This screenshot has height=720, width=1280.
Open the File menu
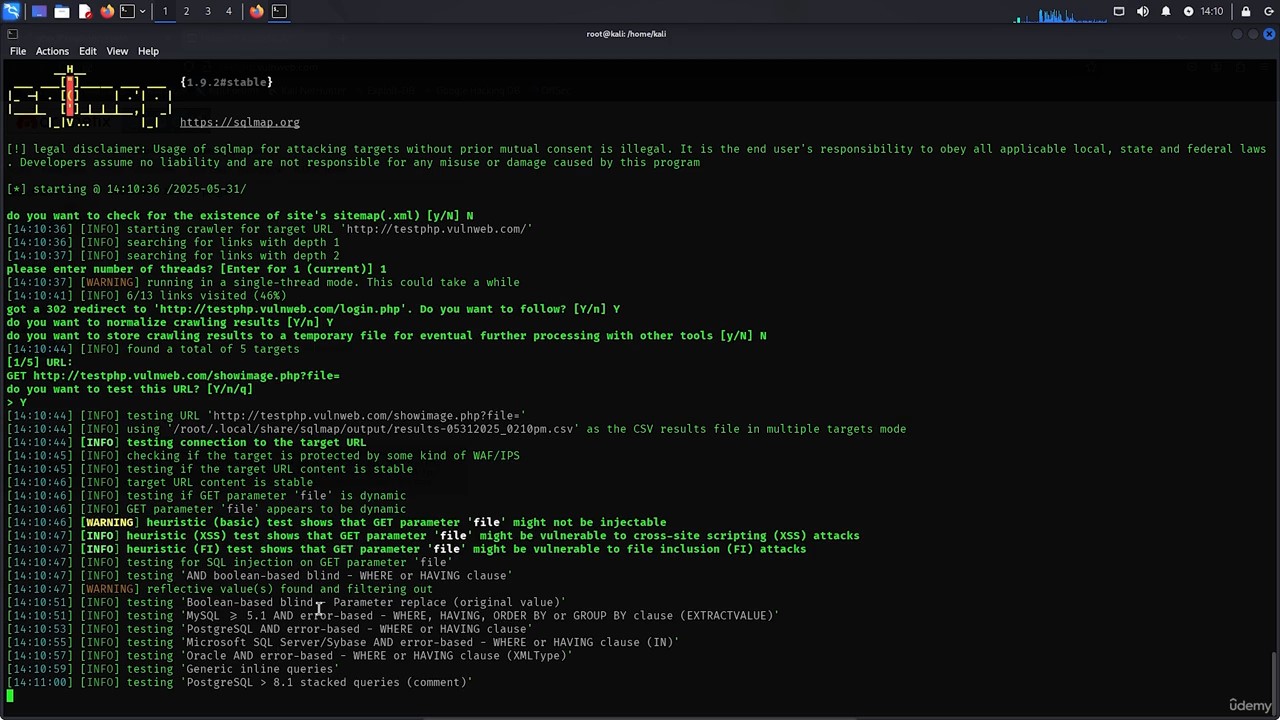pos(18,51)
